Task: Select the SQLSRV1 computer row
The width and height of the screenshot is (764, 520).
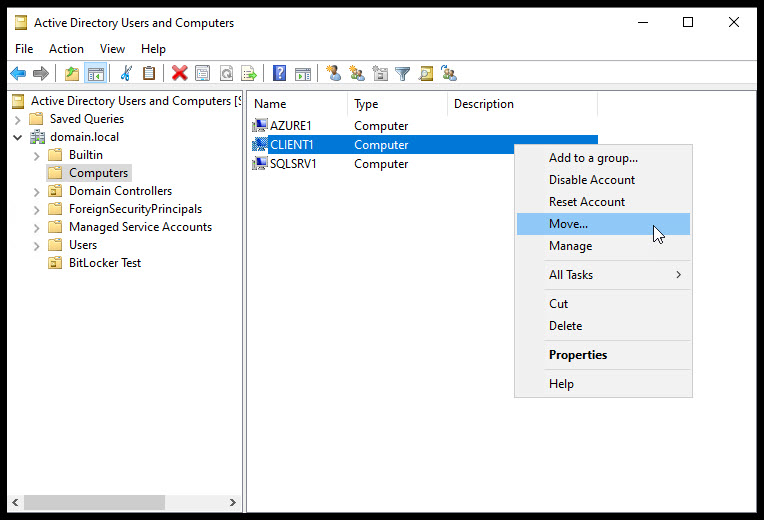Action: point(423,163)
